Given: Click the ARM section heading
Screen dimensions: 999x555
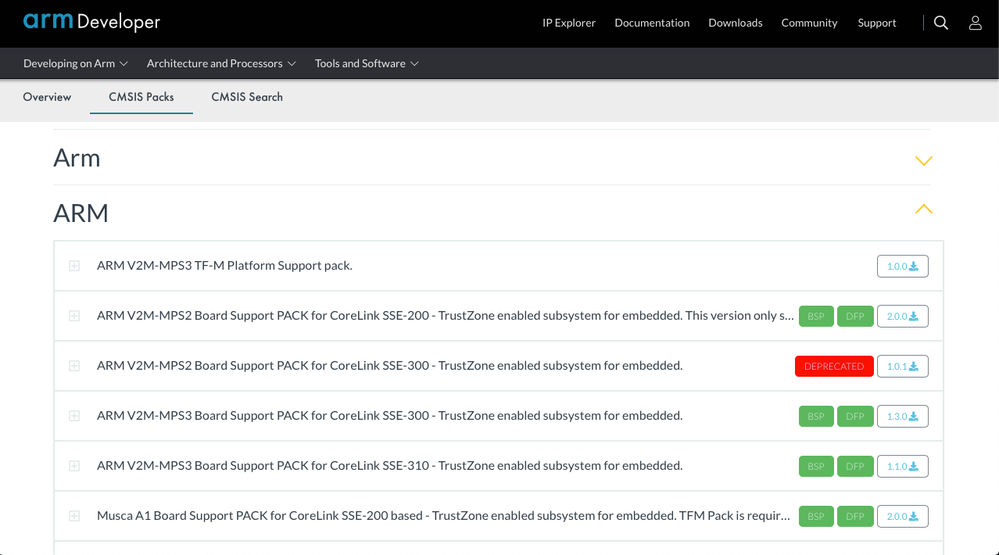Looking at the screenshot, I should pos(81,213).
